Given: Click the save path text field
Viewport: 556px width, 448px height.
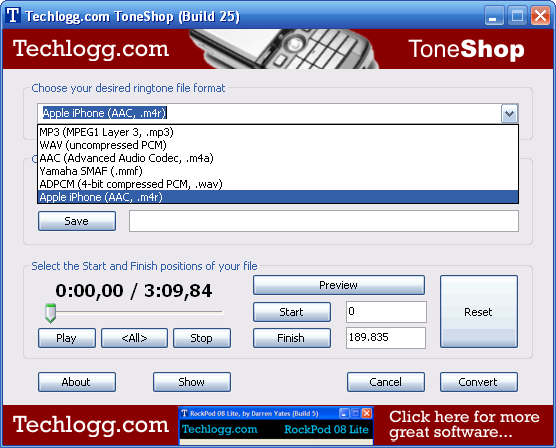Looking at the screenshot, I should click(324, 221).
